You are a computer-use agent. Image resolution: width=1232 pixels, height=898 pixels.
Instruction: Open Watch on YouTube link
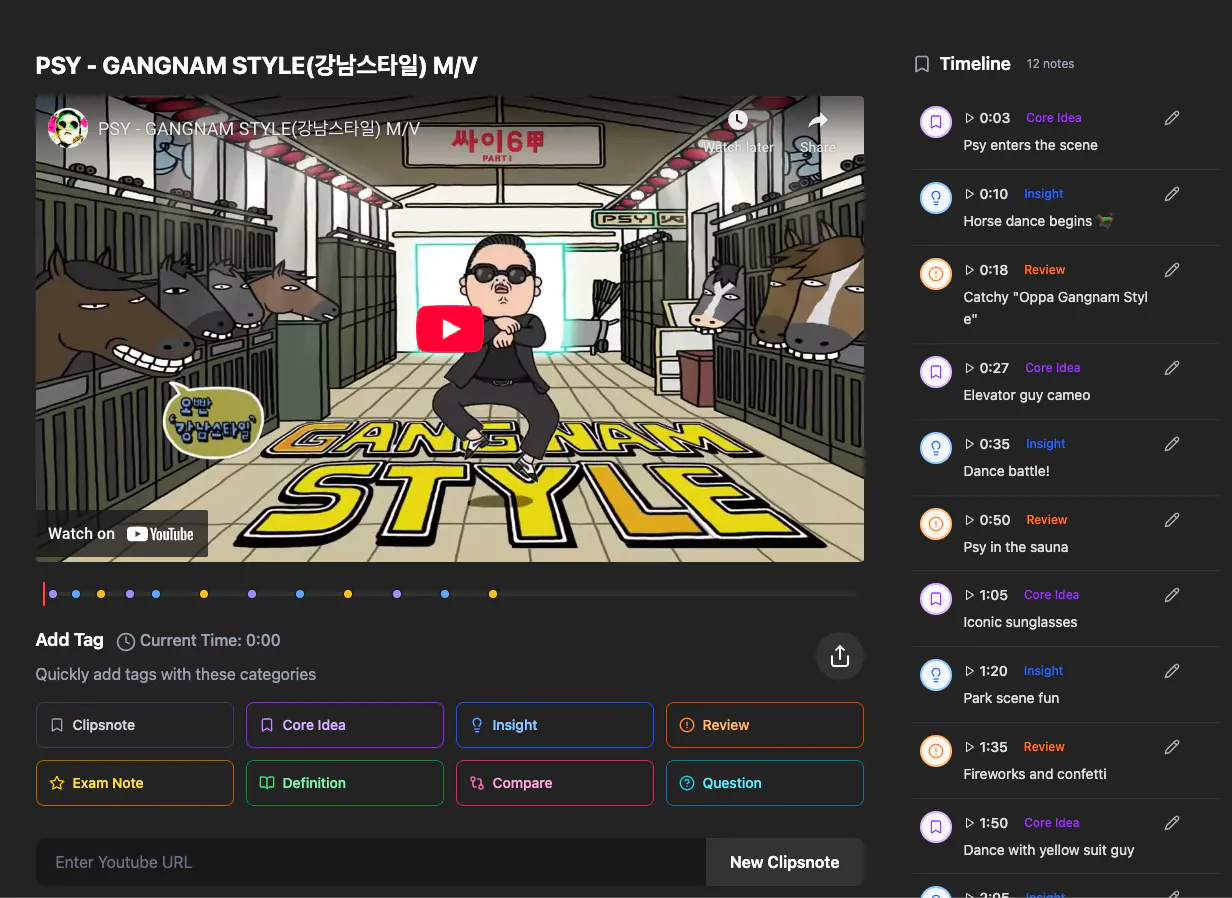[121, 534]
